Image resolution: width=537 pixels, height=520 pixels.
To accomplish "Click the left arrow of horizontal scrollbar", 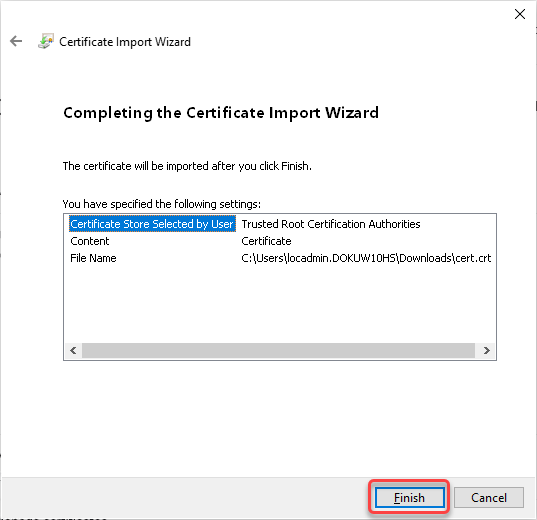I will coord(73,350).
